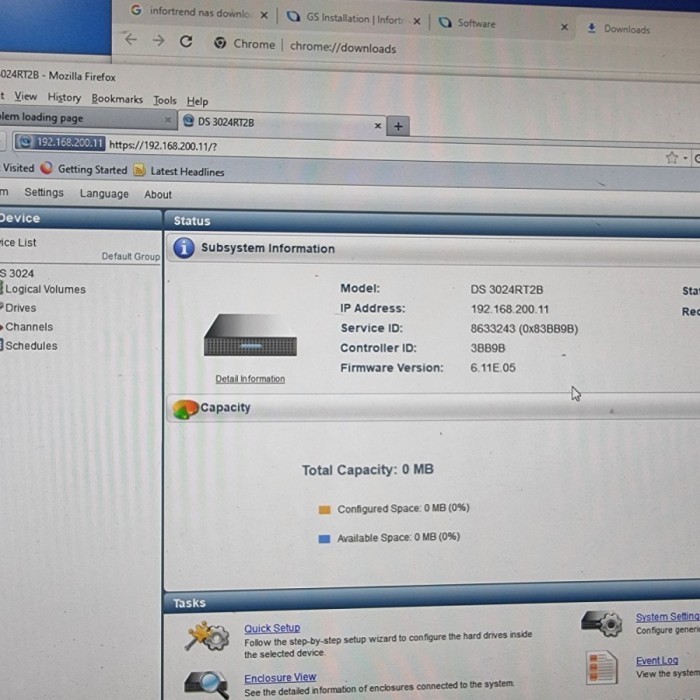This screenshot has width=700, height=700.
Task: Open the Quick Setup link
Action: tap(272, 628)
